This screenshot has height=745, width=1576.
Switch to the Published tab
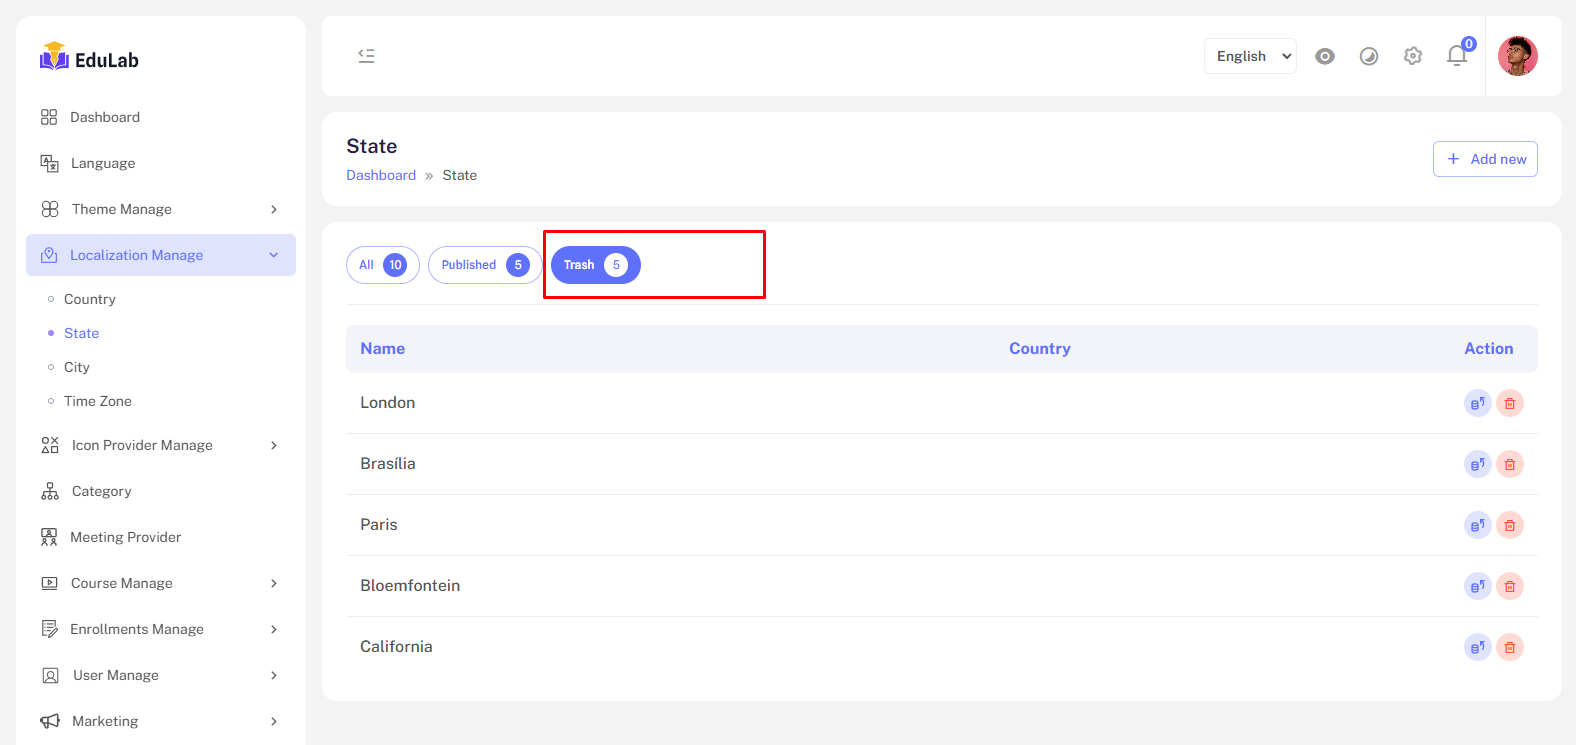tap(484, 265)
